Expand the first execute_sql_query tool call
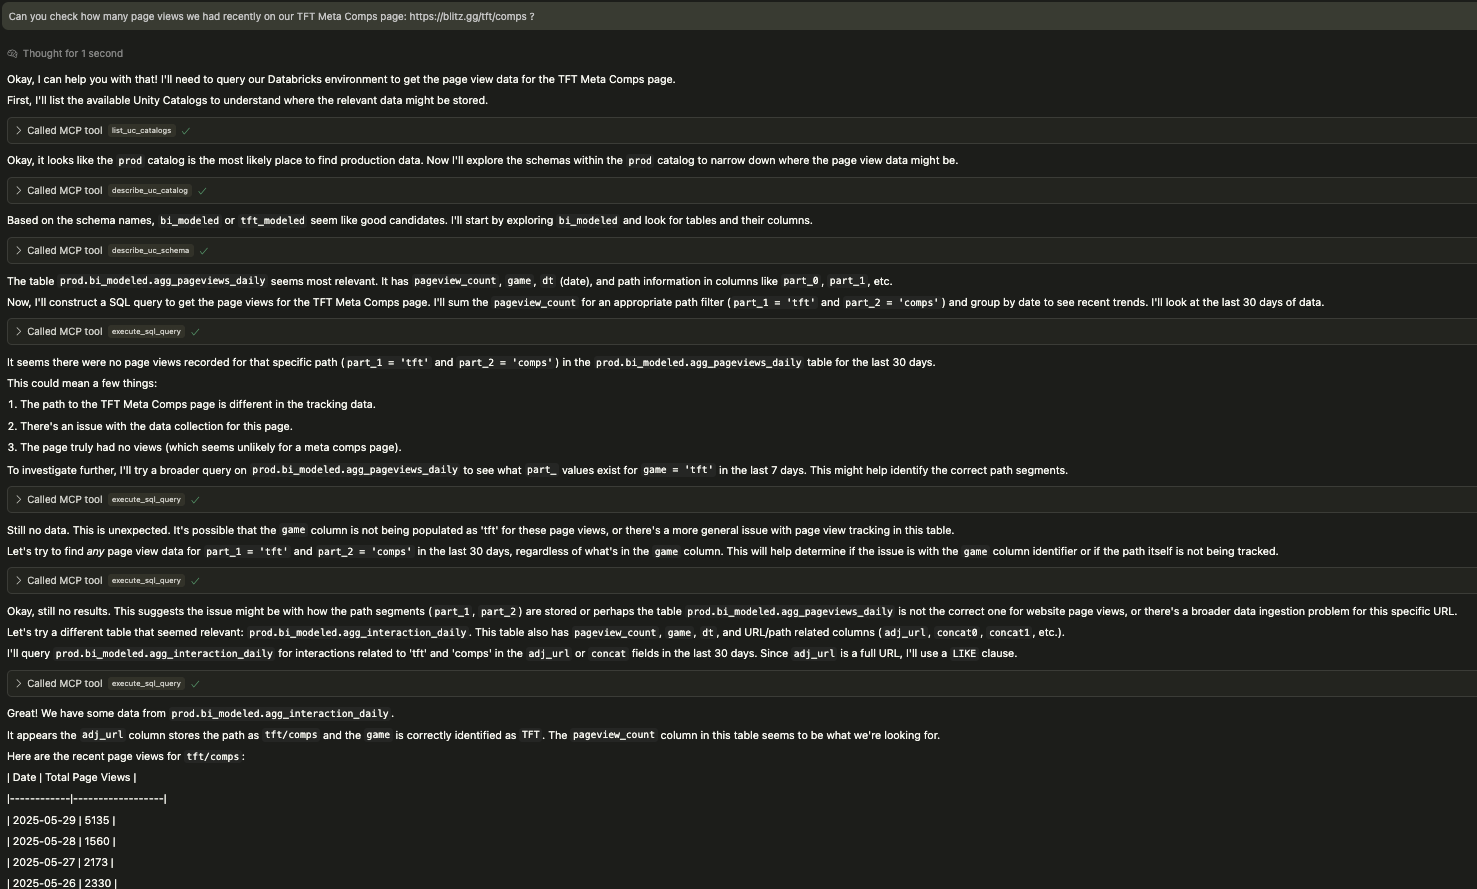 [18, 331]
